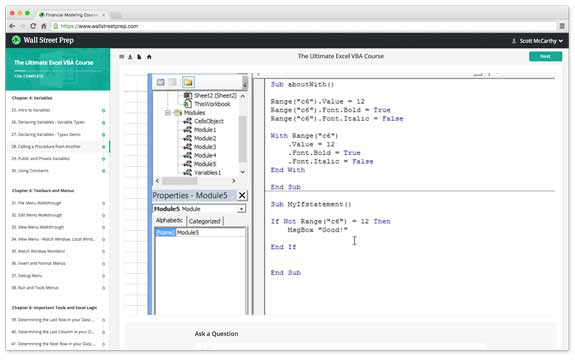Click the View Object icon in Project Explorer

click(x=172, y=83)
